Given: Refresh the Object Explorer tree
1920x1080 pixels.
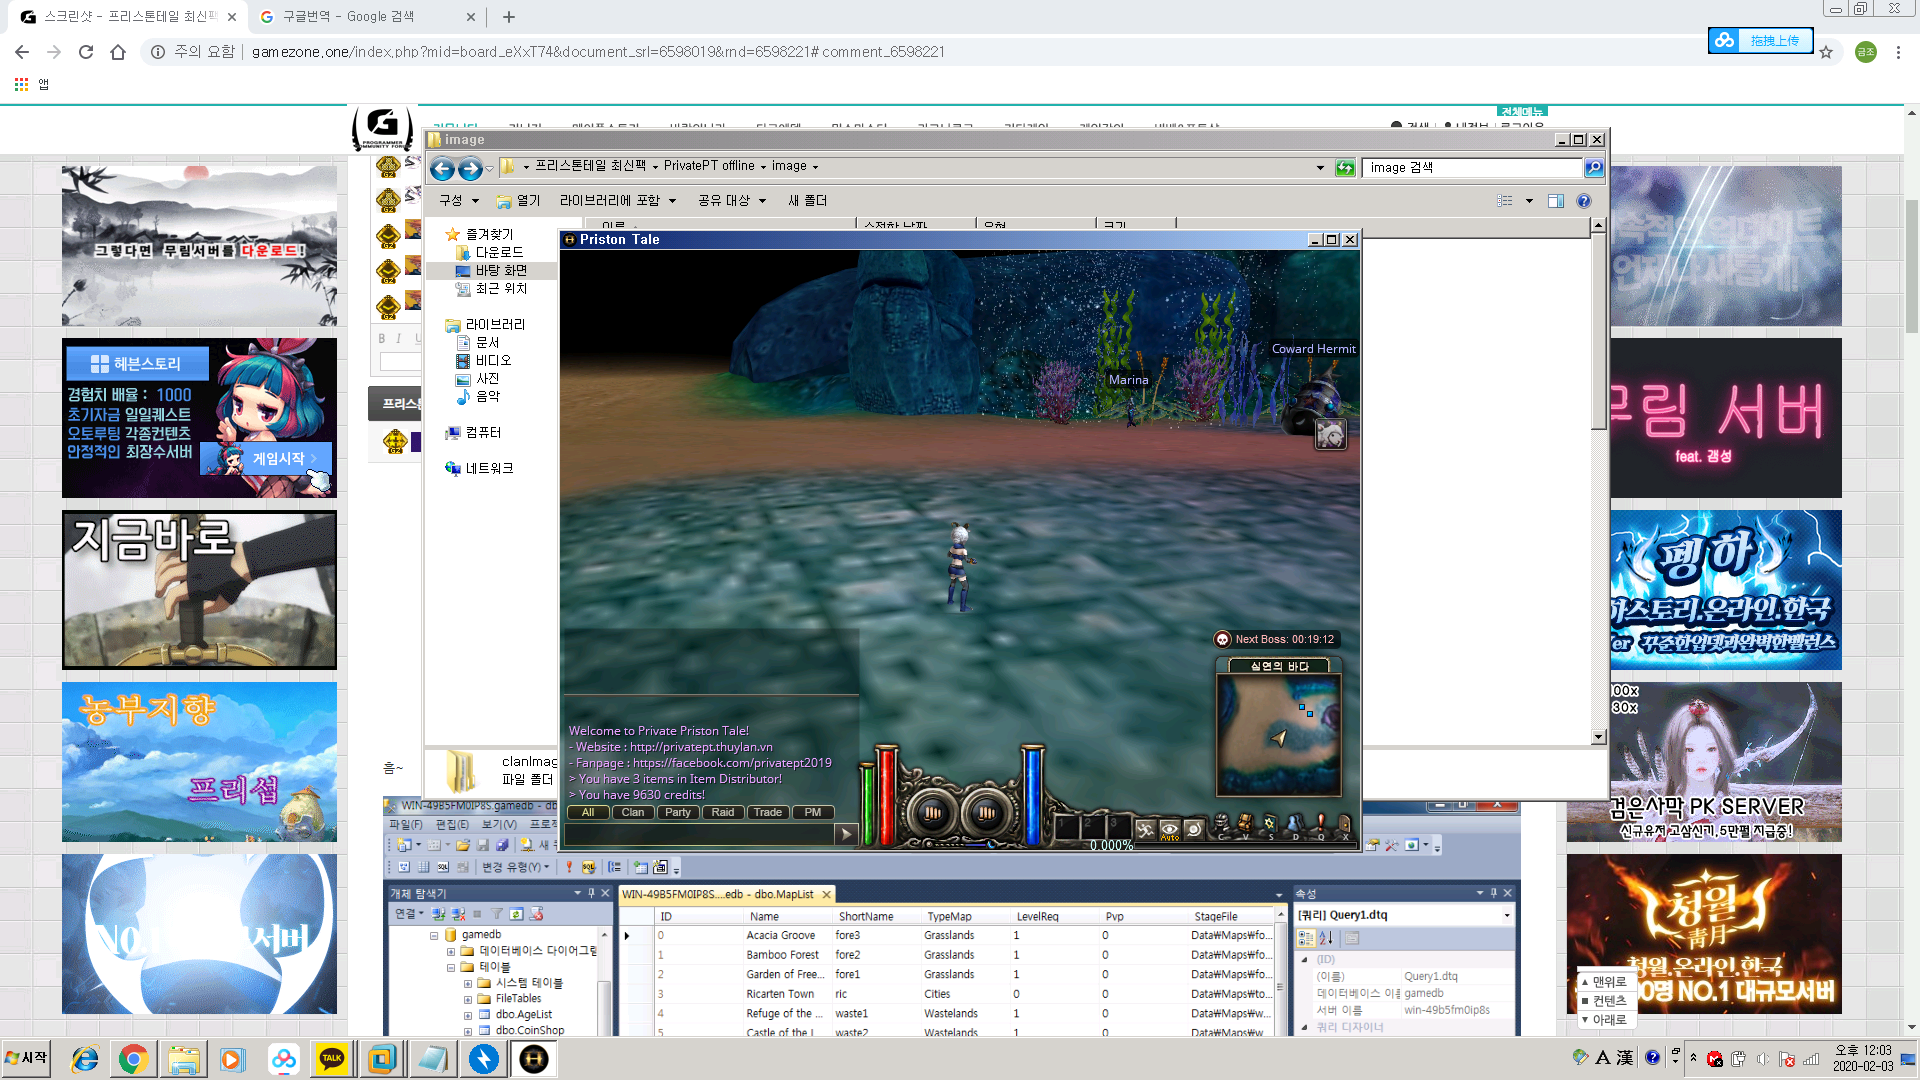Looking at the screenshot, I should pos(516,914).
